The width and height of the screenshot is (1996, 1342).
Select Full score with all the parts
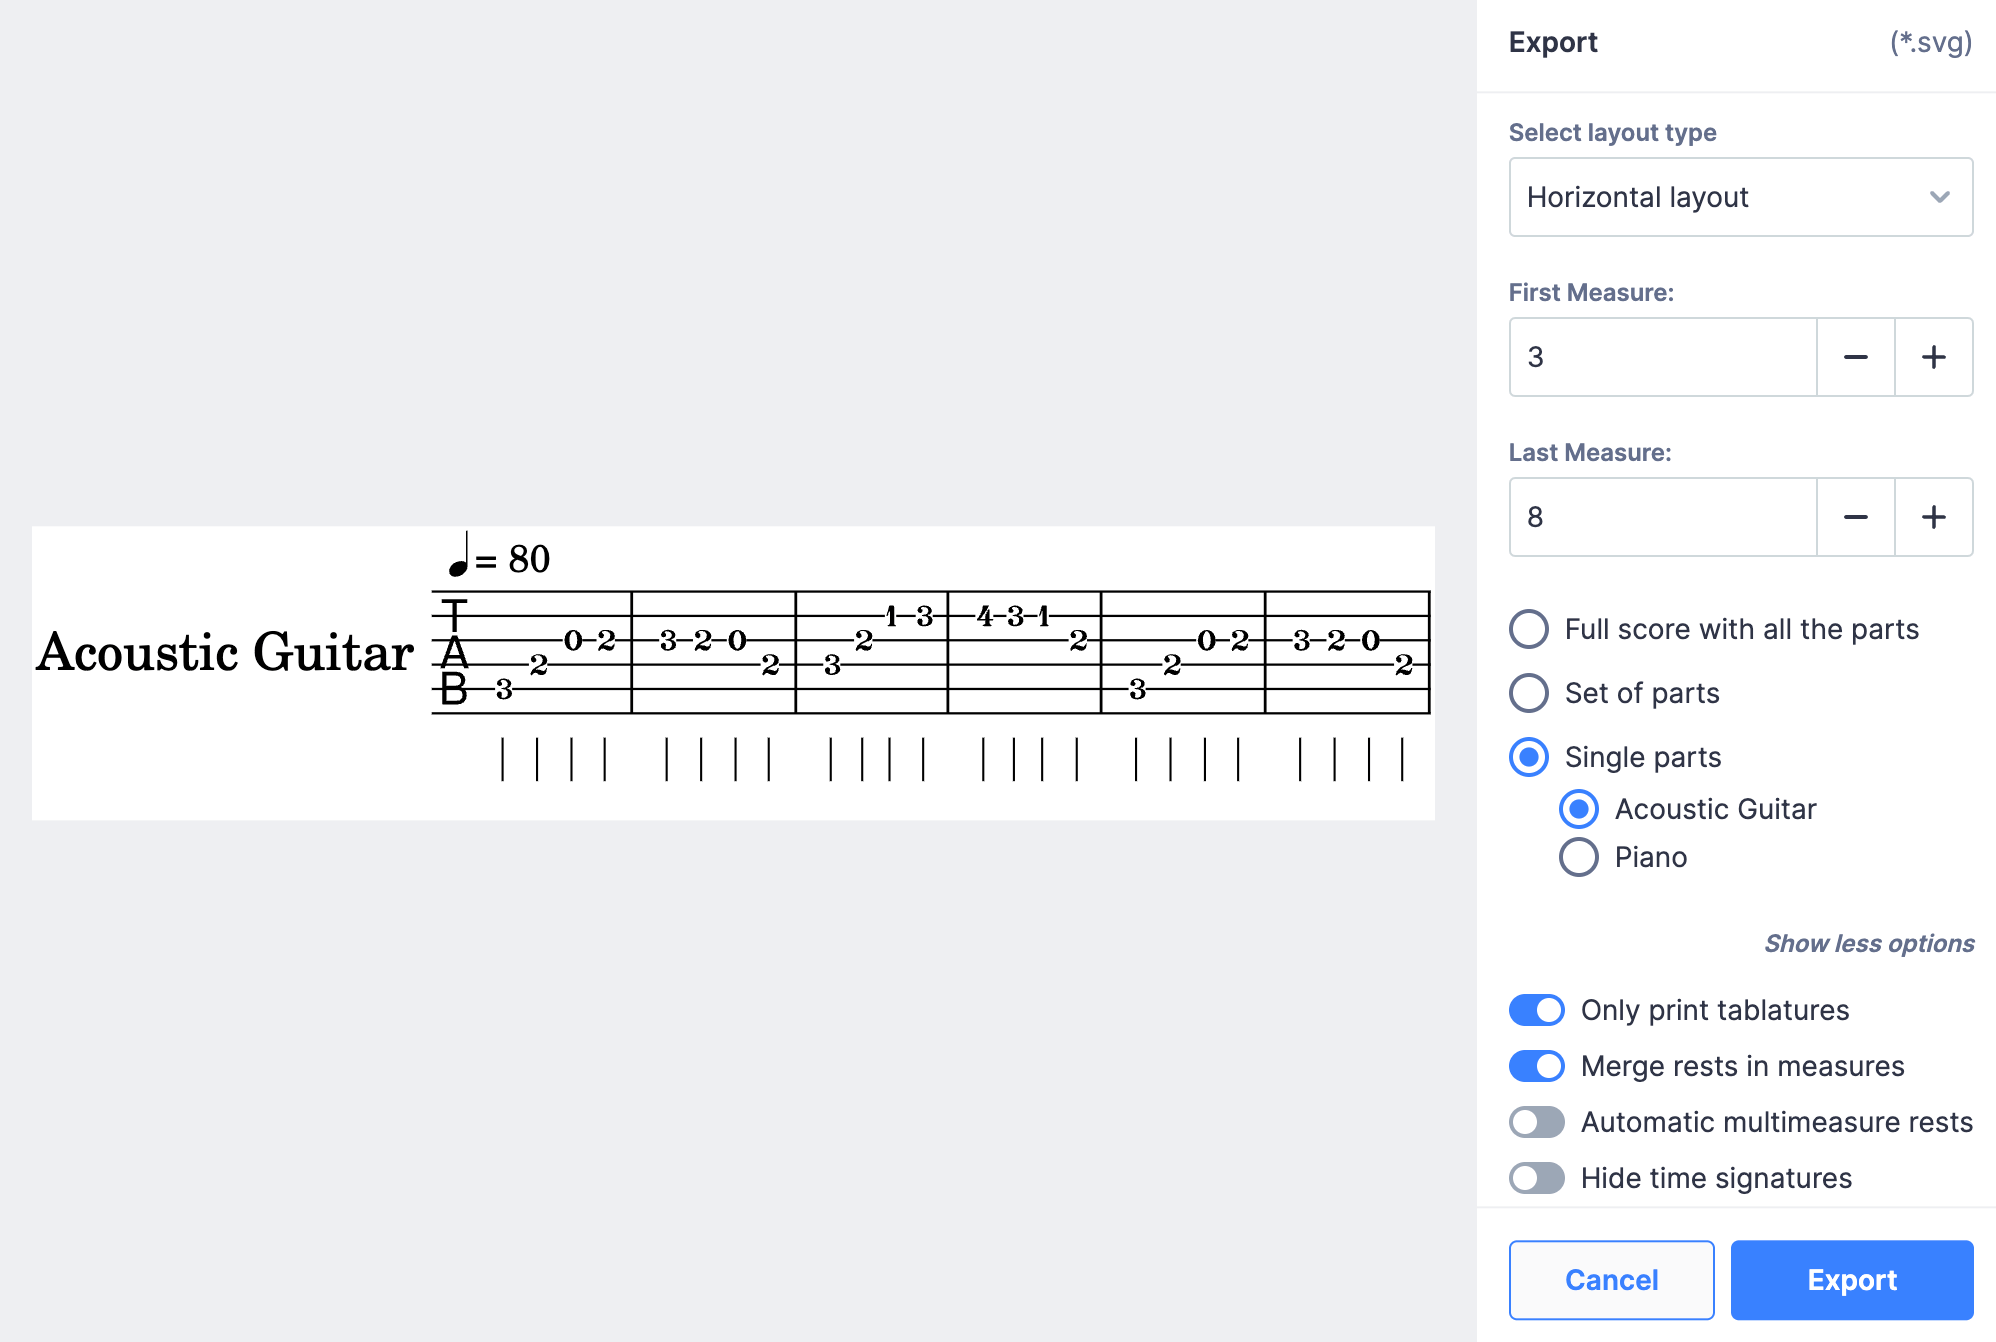click(x=1529, y=629)
